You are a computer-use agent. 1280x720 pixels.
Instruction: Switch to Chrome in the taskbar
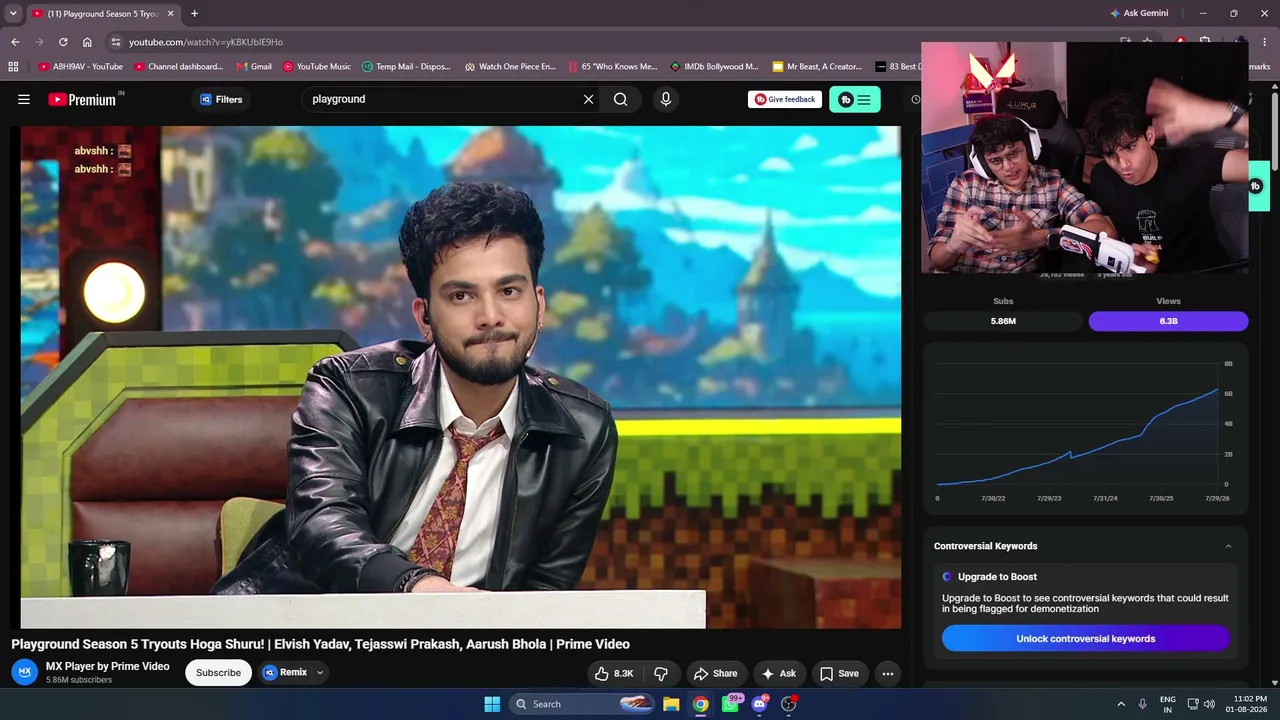[x=701, y=704]
